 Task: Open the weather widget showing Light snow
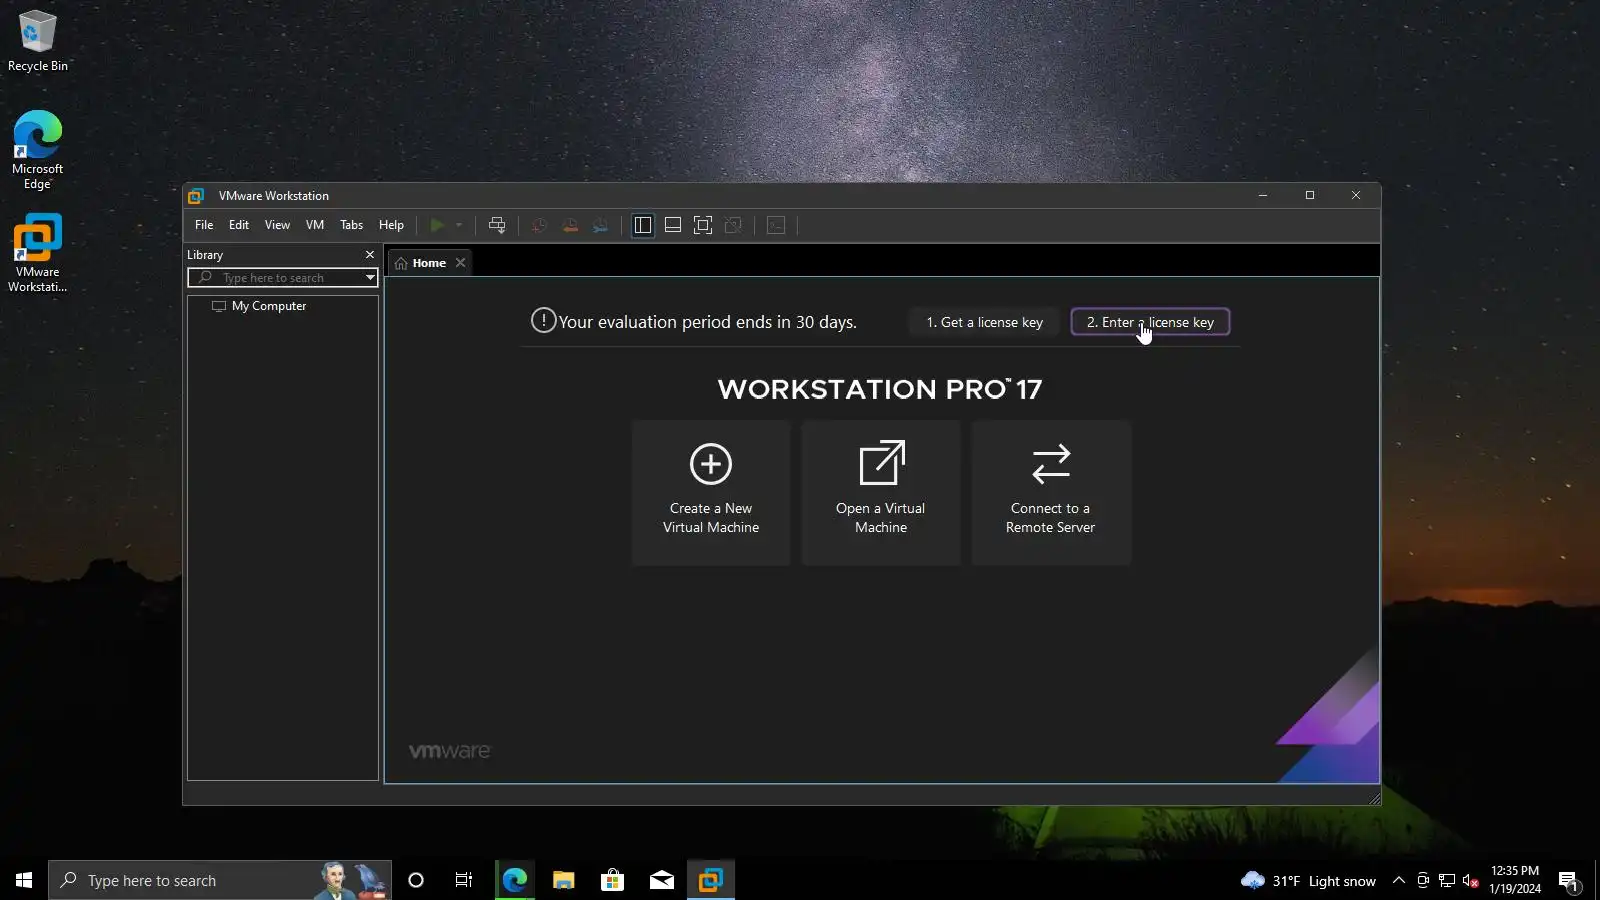1308,881
